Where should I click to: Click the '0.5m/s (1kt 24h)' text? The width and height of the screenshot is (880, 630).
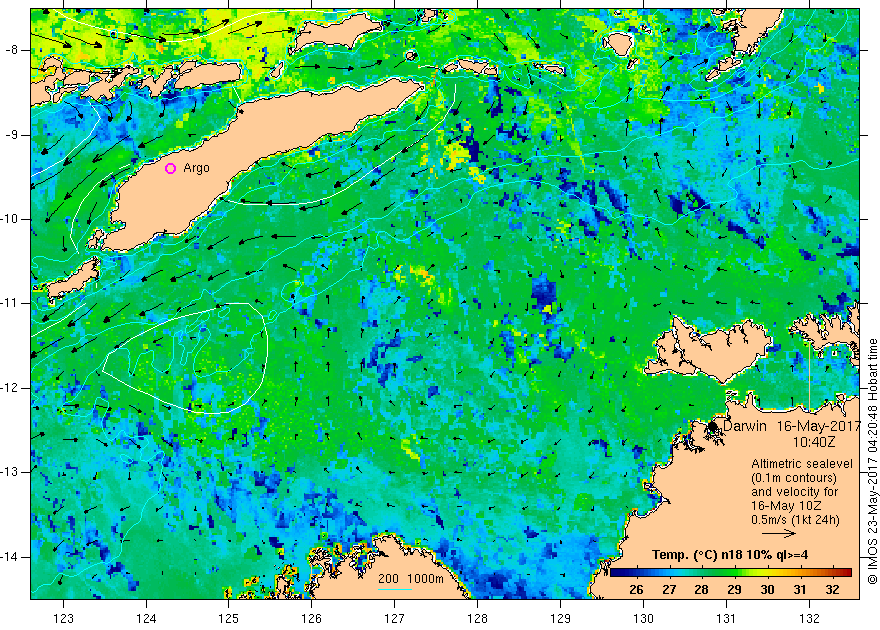[x=795, y=520]
